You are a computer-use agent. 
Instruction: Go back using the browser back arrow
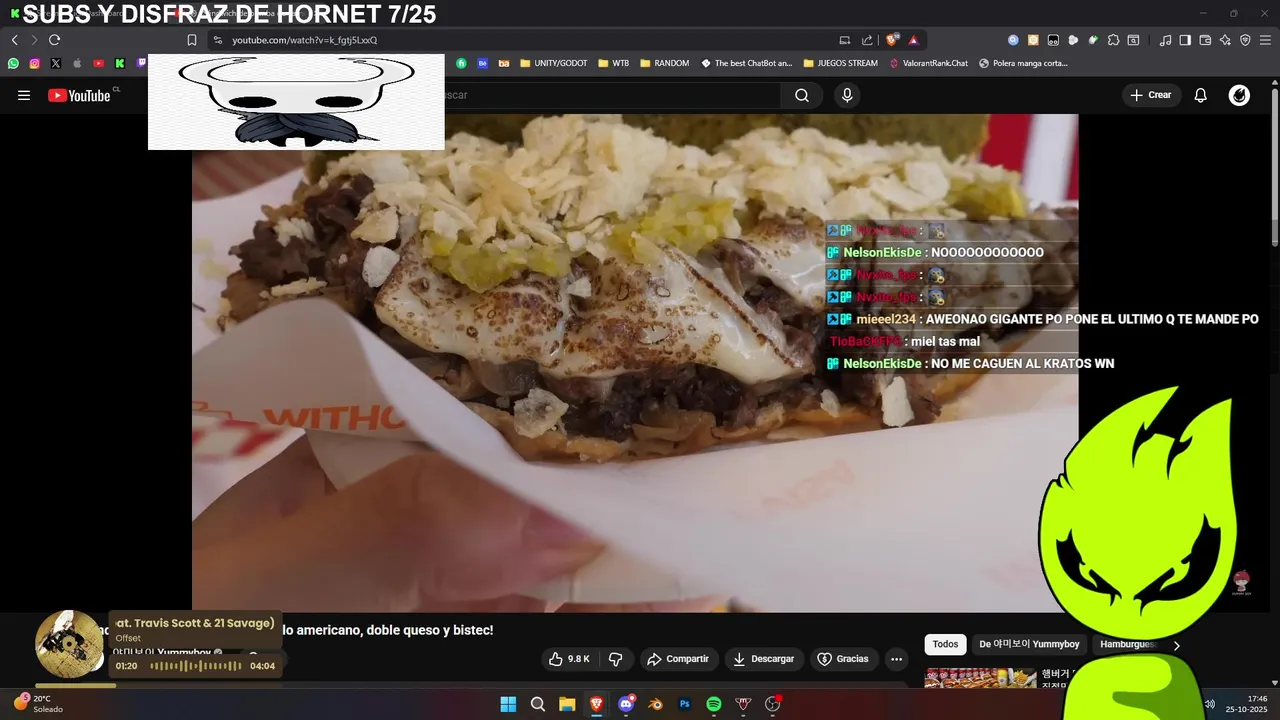[15, 40]
